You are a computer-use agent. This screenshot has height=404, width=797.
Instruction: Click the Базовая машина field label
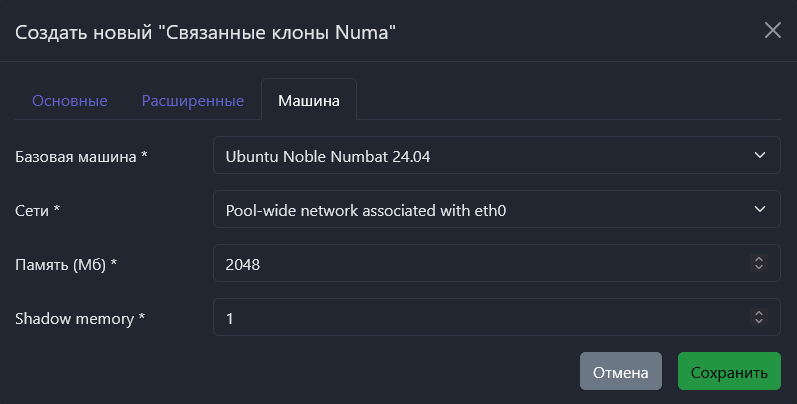coord(81,157)
